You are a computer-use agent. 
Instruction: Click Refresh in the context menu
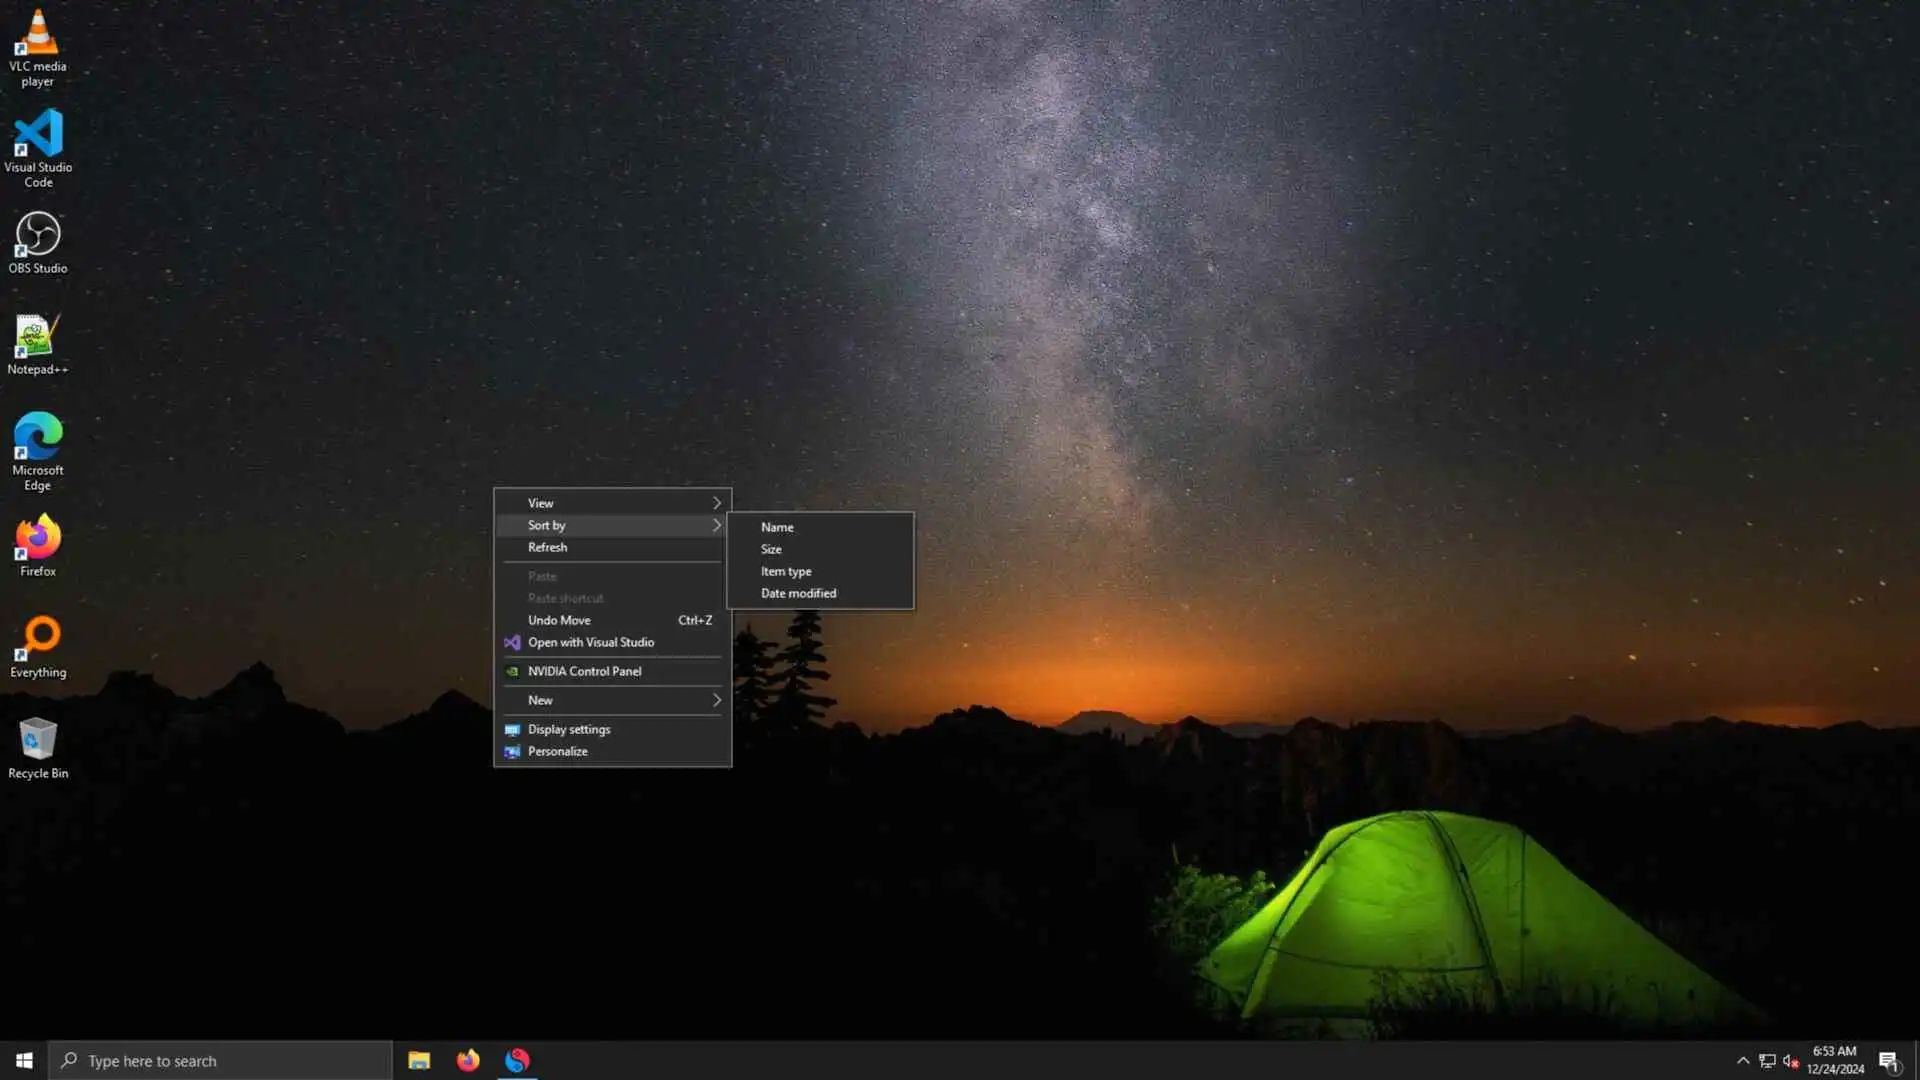pyautogui.click(x=548, y=547)
